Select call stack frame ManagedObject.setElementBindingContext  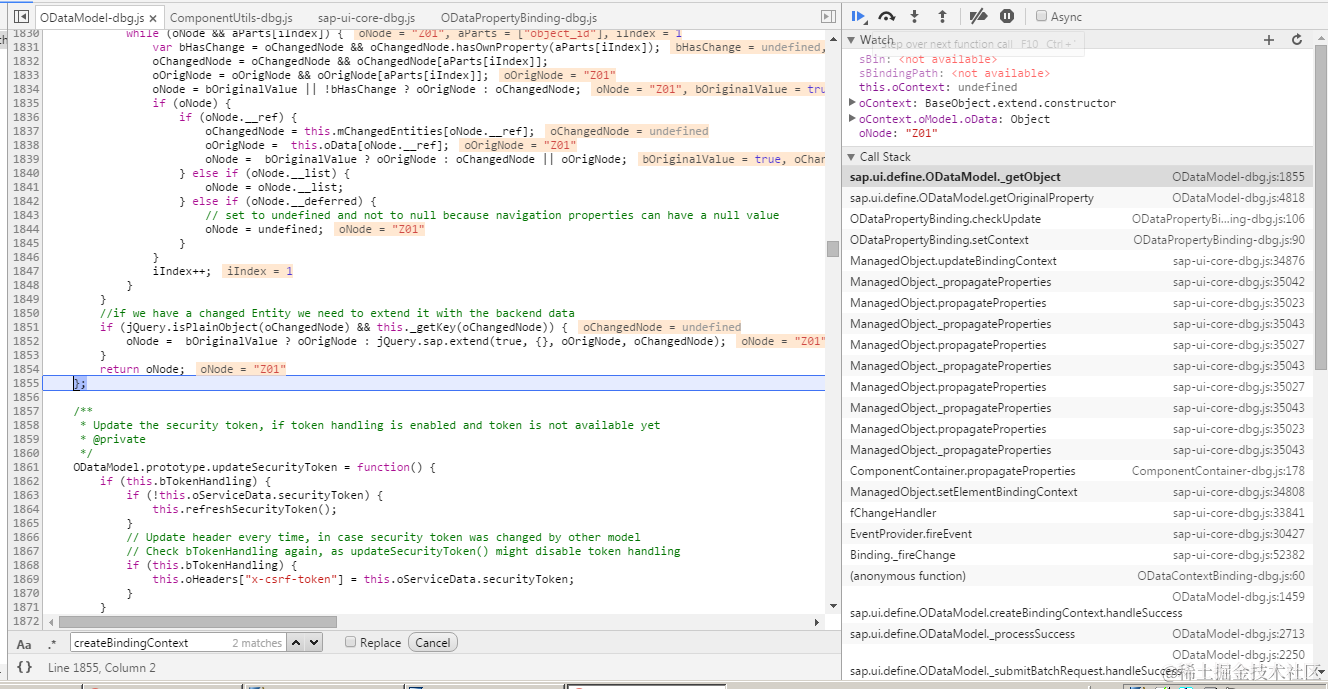tap(1077, 492)
